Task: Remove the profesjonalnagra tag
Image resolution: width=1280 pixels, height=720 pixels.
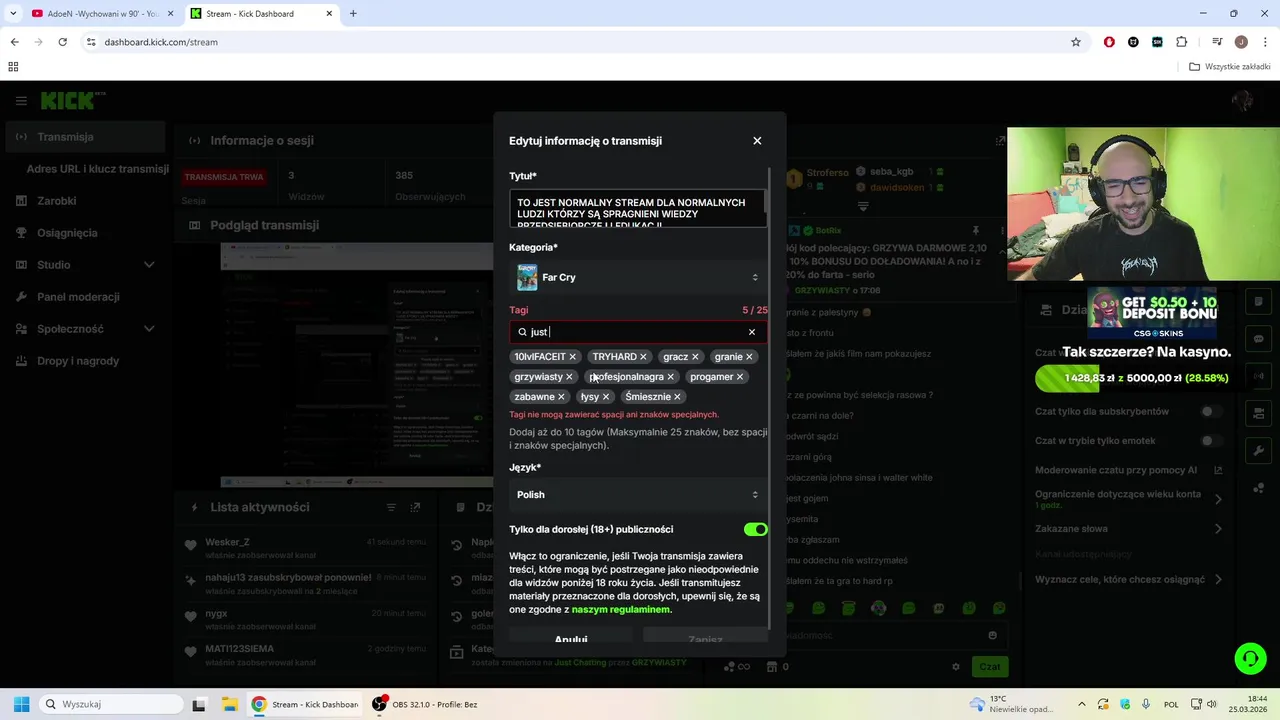Action: pyautogui.click(x=670, y=377)
